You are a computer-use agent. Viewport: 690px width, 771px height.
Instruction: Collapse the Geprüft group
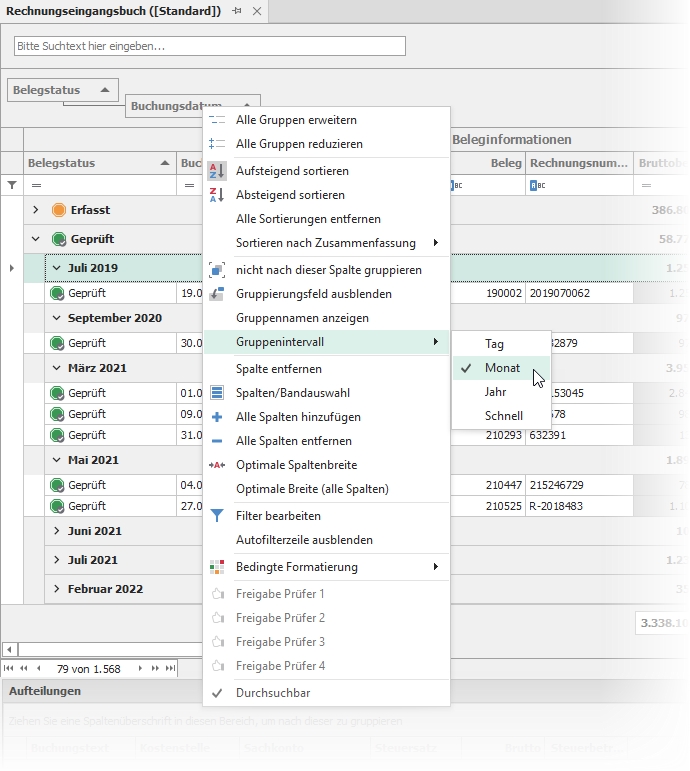tap(36, 239)
